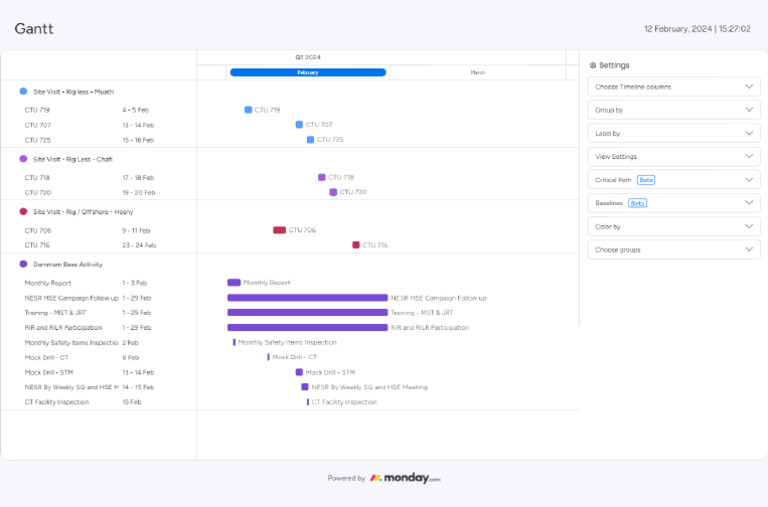Select NESR By Weekly SQ and HSE Meeting bar

tap(305, 387)
